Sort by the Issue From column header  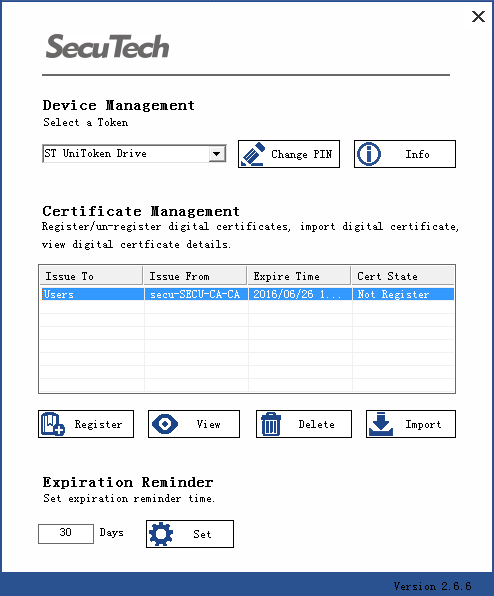(195, 276)
